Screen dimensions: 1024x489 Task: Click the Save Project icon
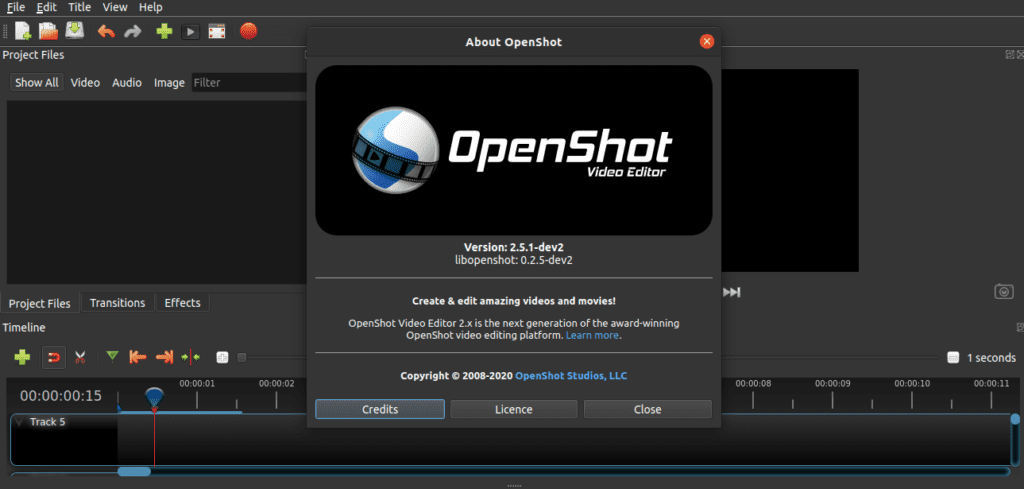tap(74, 31)
